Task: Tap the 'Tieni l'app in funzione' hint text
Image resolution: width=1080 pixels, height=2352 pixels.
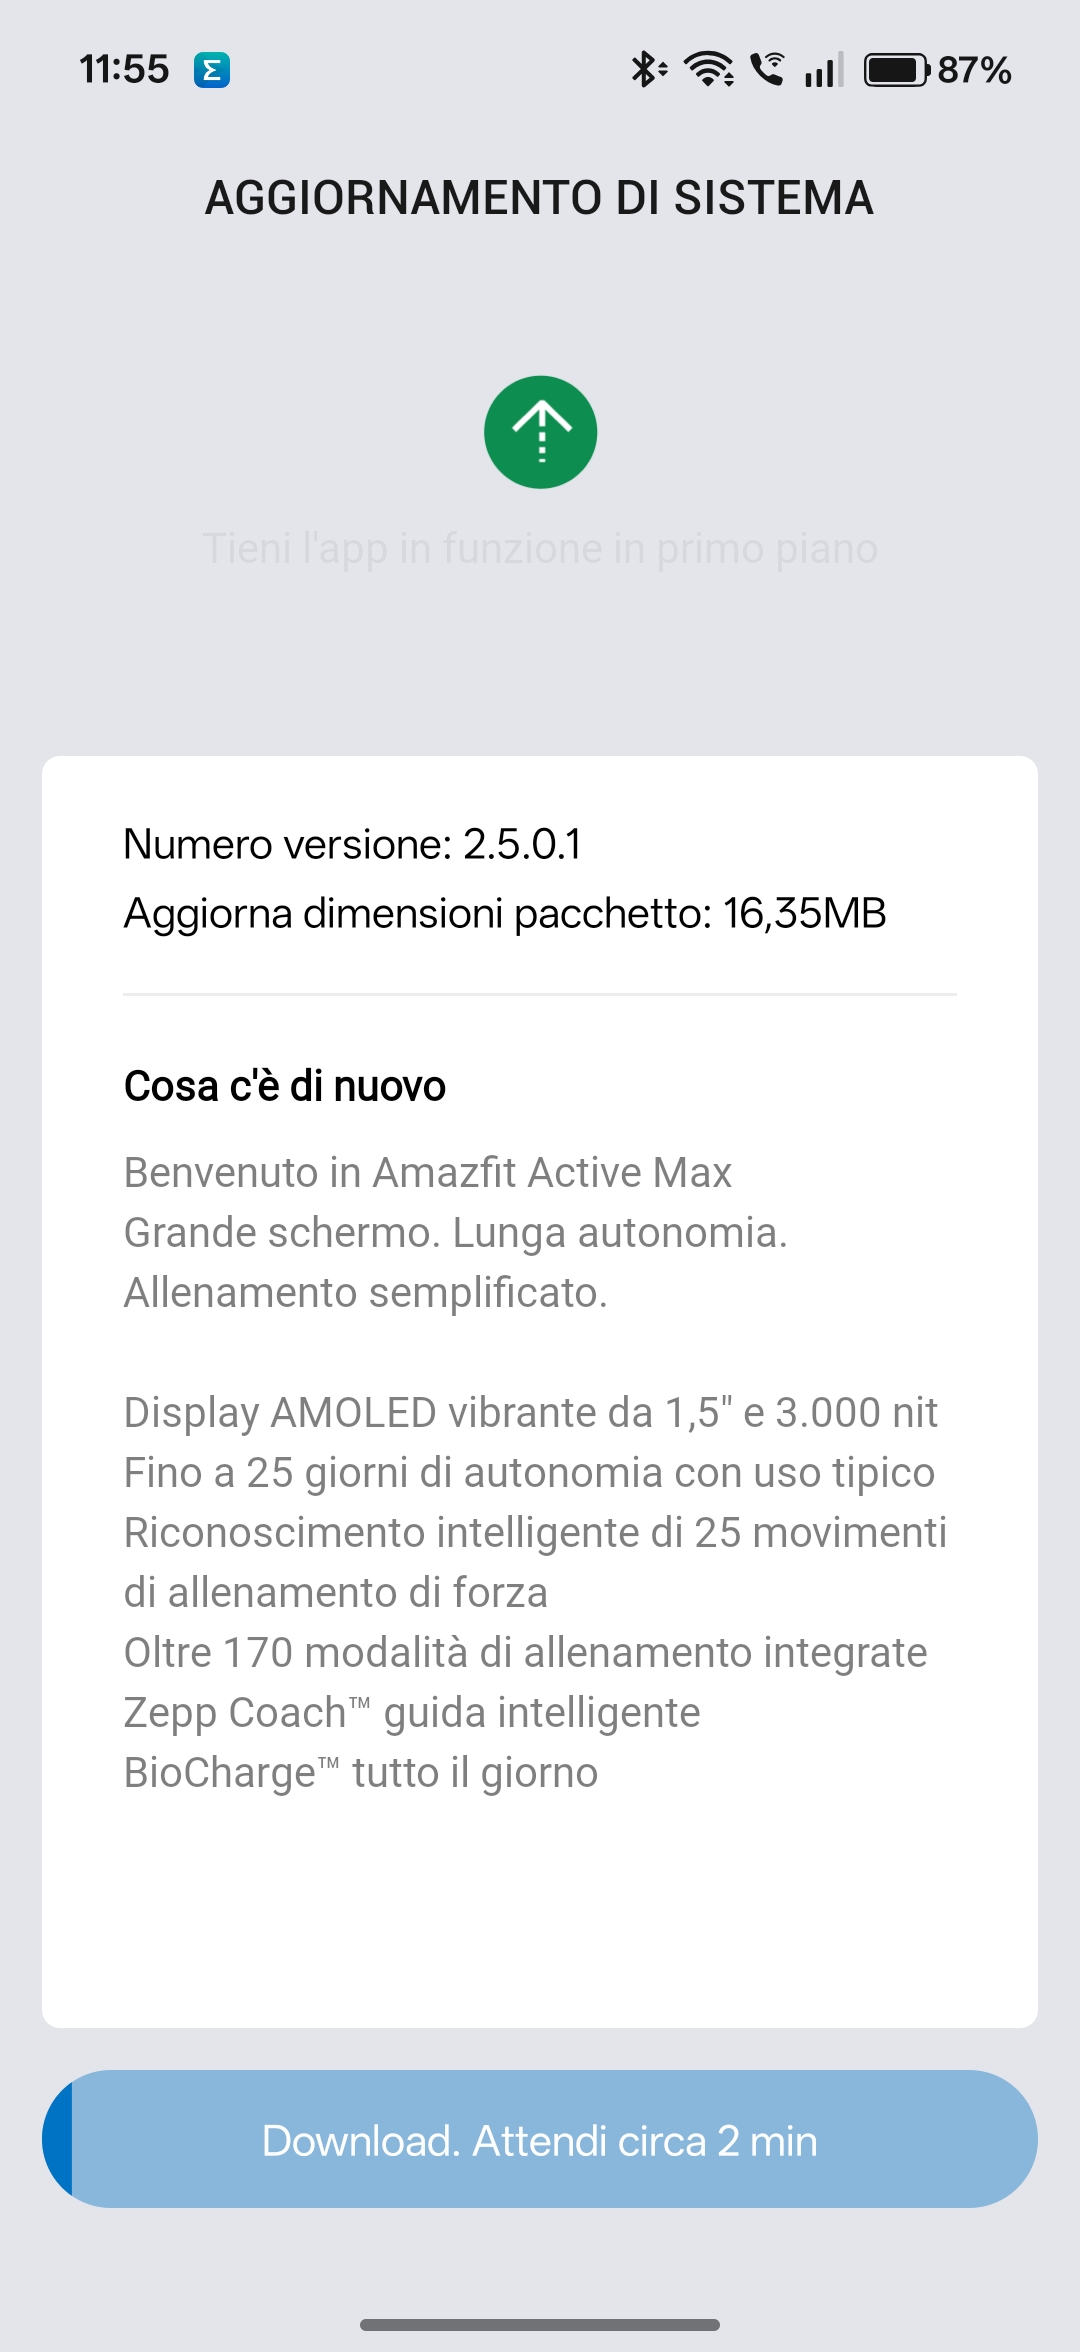Action: [x=540, y=549]
